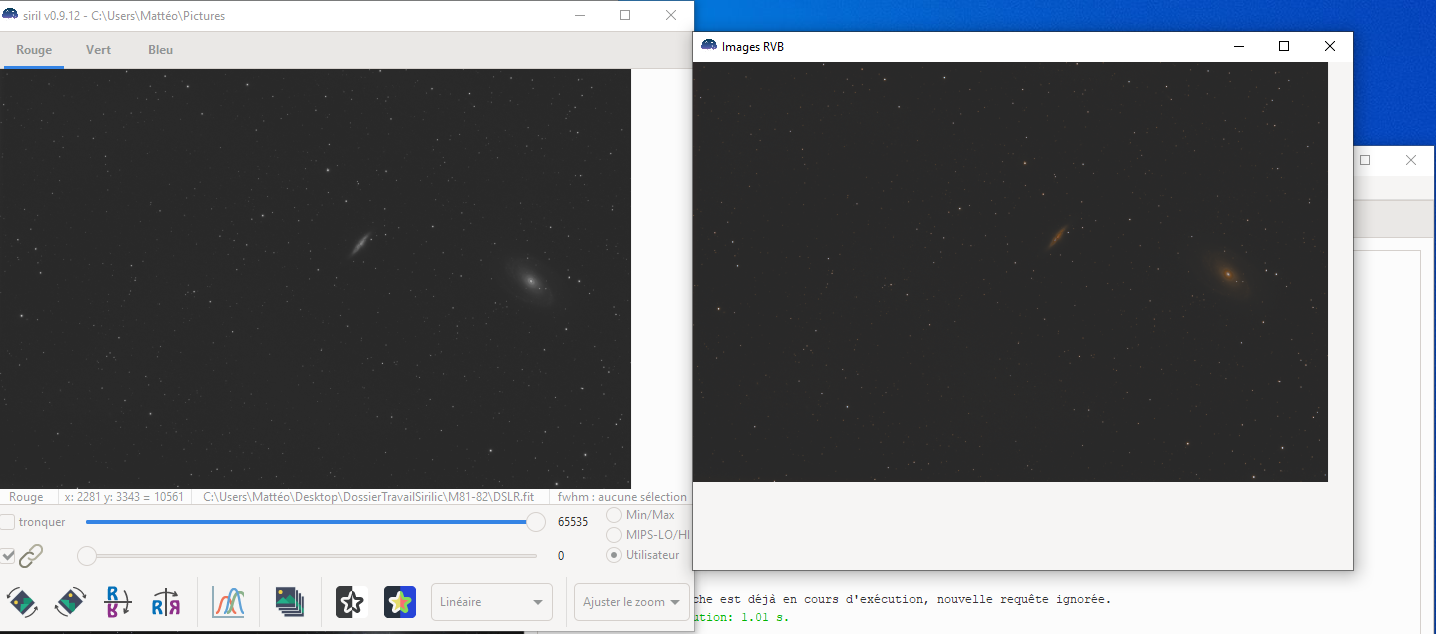Rotate the image 90° counter-clockwise
Viewport: 1436px width, 634px height.
(x=22, y=602)
